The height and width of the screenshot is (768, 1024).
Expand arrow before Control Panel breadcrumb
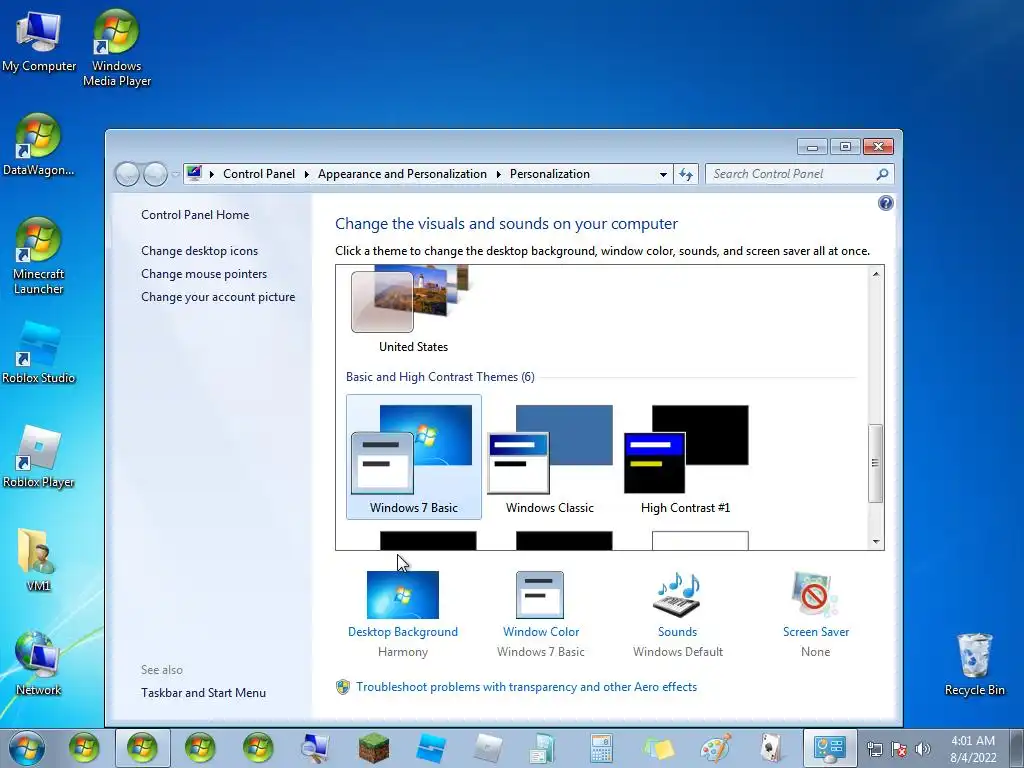pos(212,174)
